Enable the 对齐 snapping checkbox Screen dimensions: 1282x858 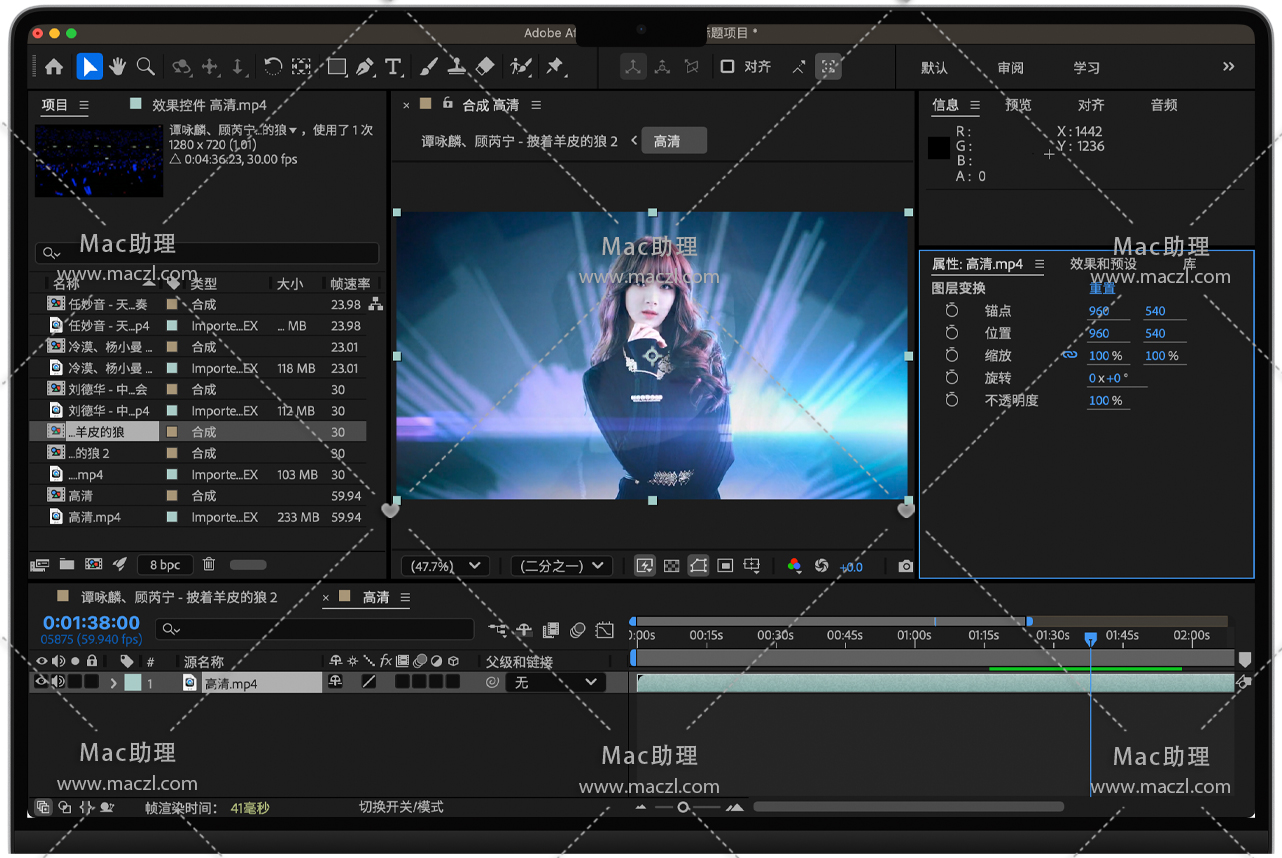727,67
